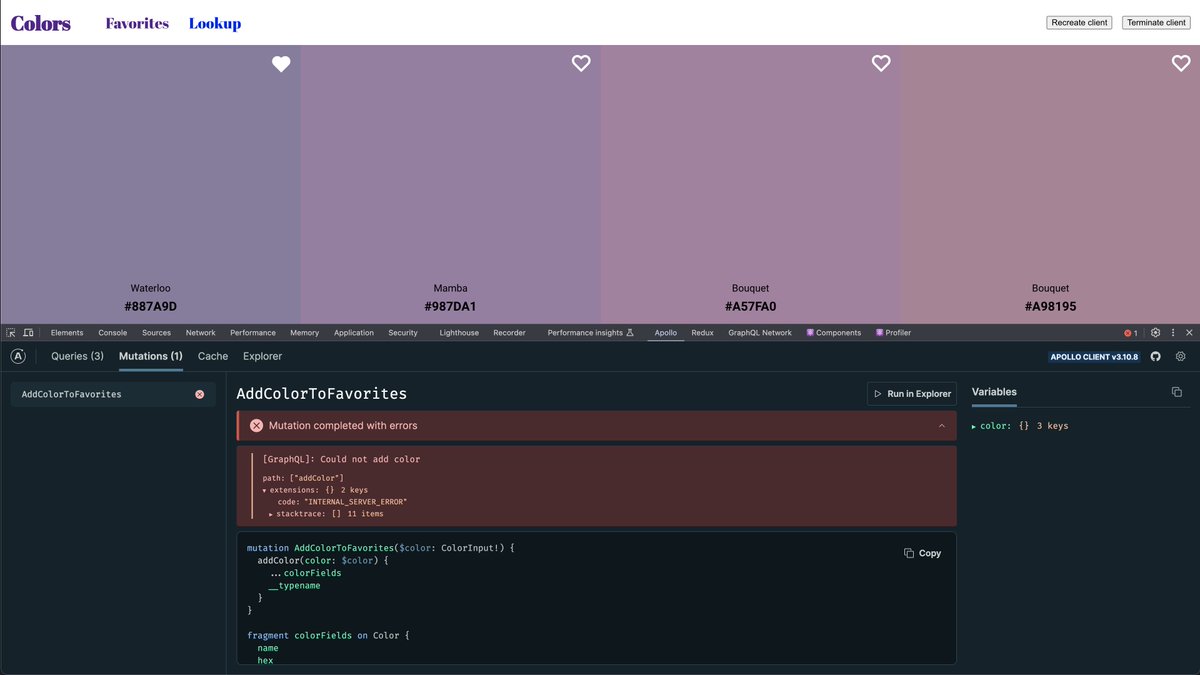Select the Variables panel heading
Viewport: 1200px width, 675px height.
pyautogui.click(x=994, y=392)
